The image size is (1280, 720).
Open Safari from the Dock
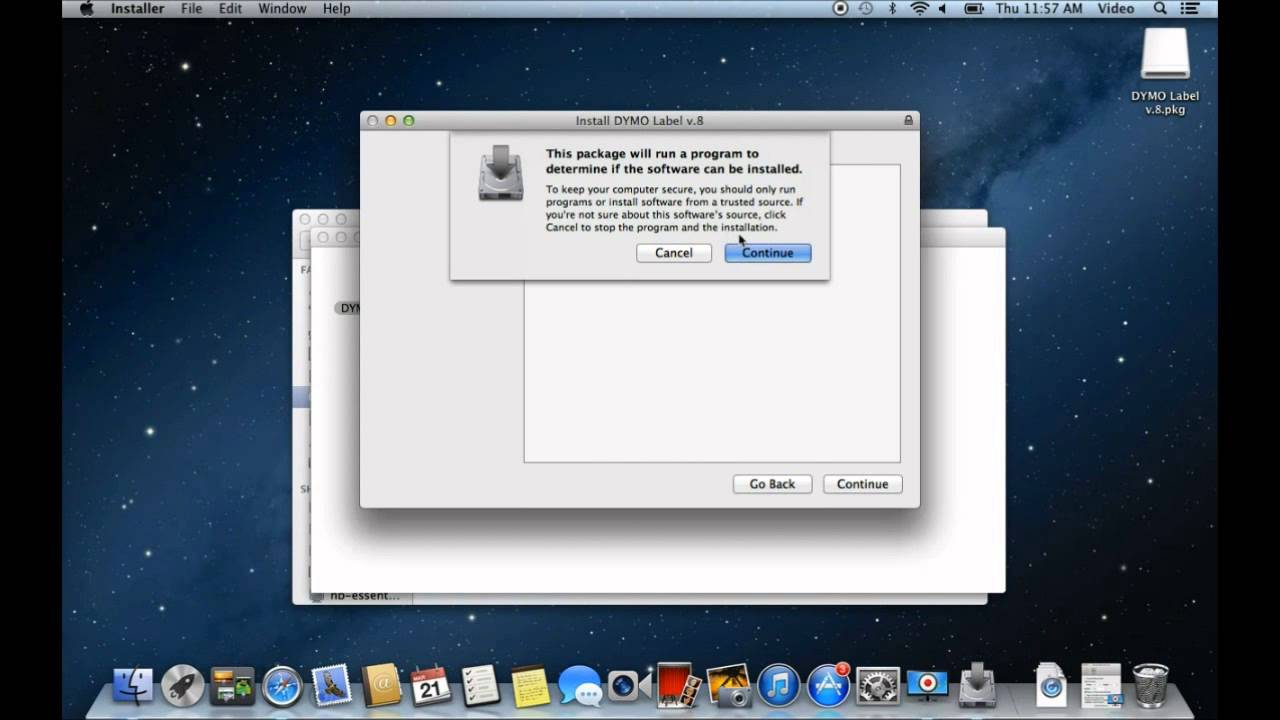coord(282,686)
